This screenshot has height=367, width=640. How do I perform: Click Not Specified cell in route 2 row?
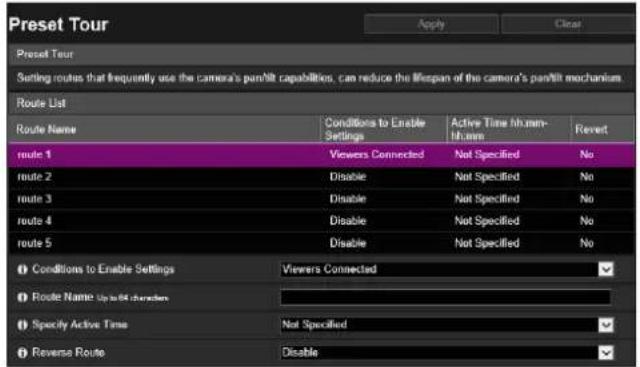(487, 177)
